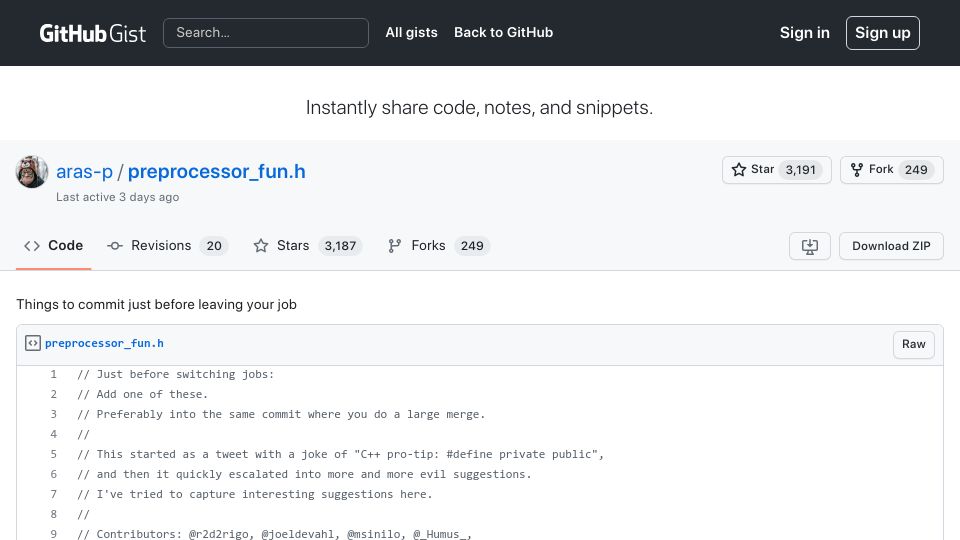960x540 pixels.
Task: Click the file code icon beside preprocessor_fun.h
Action: point(33,343)
